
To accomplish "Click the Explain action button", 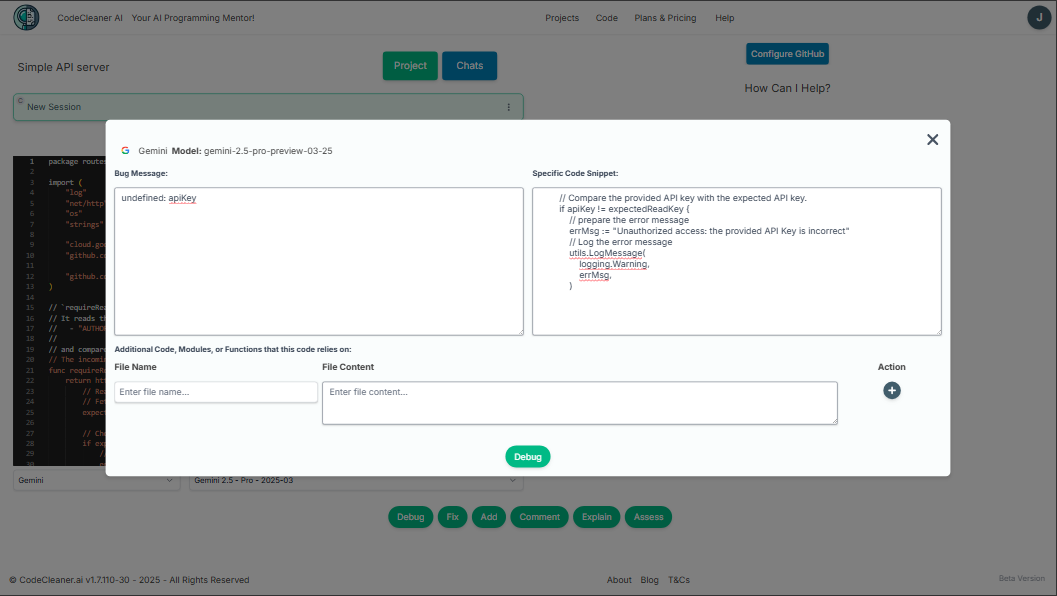I will [x=597, y=517].
